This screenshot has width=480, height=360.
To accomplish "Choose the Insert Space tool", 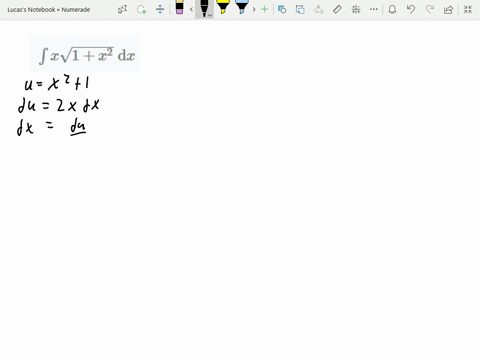I will (160, 9).
